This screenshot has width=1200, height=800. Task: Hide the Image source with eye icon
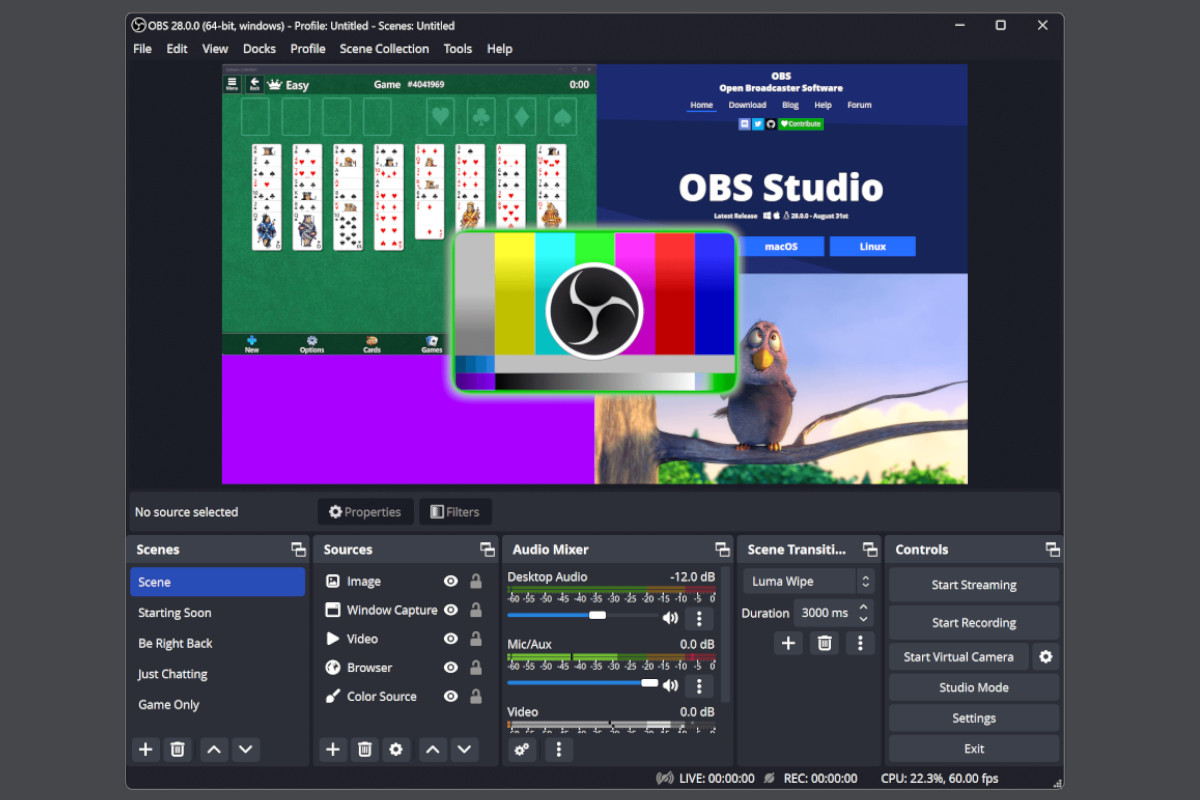pyautogui.click(x=451, y=581)
